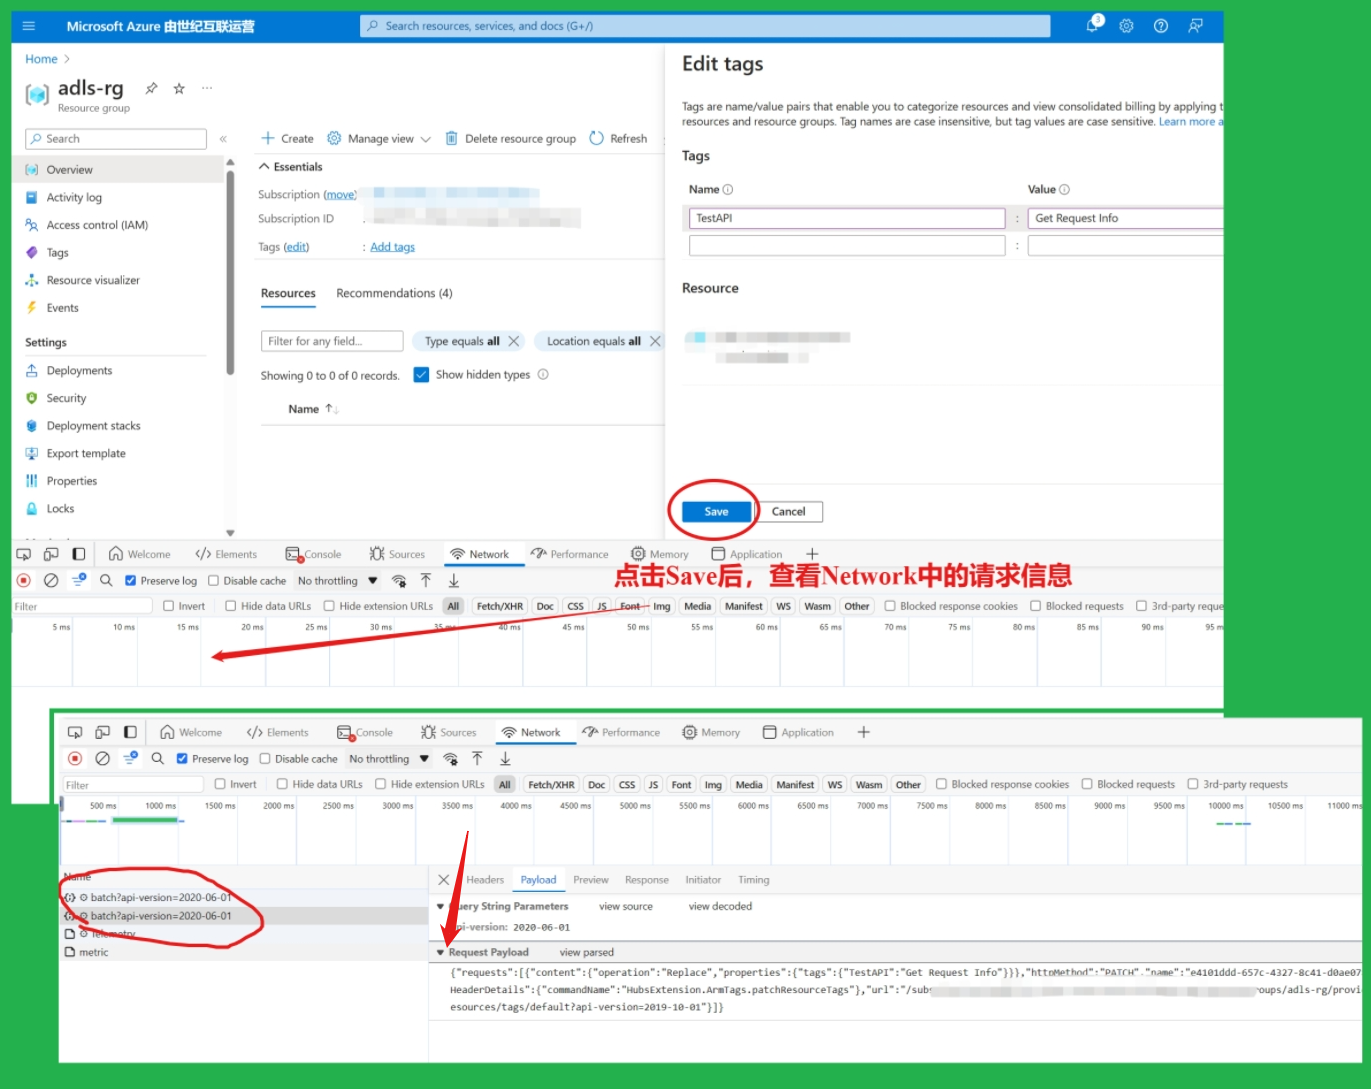Image resolution: width=1371 pixels, height=1089 pixels.
Task: Click view decoded link
Action: (x=720, y=906)
